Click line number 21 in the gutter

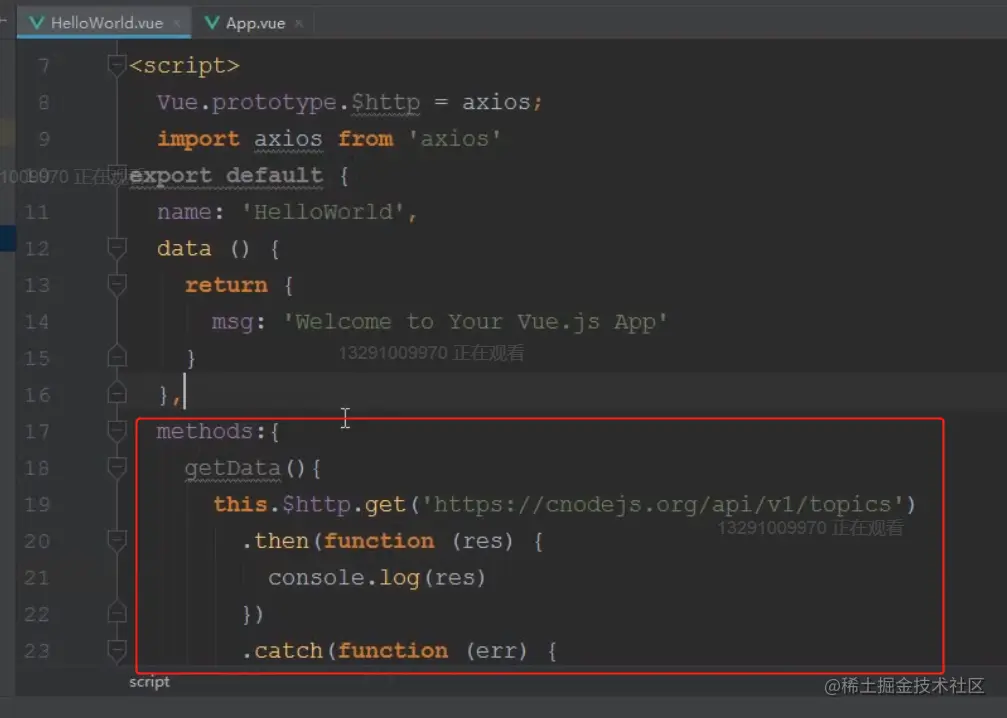[37, 578]
